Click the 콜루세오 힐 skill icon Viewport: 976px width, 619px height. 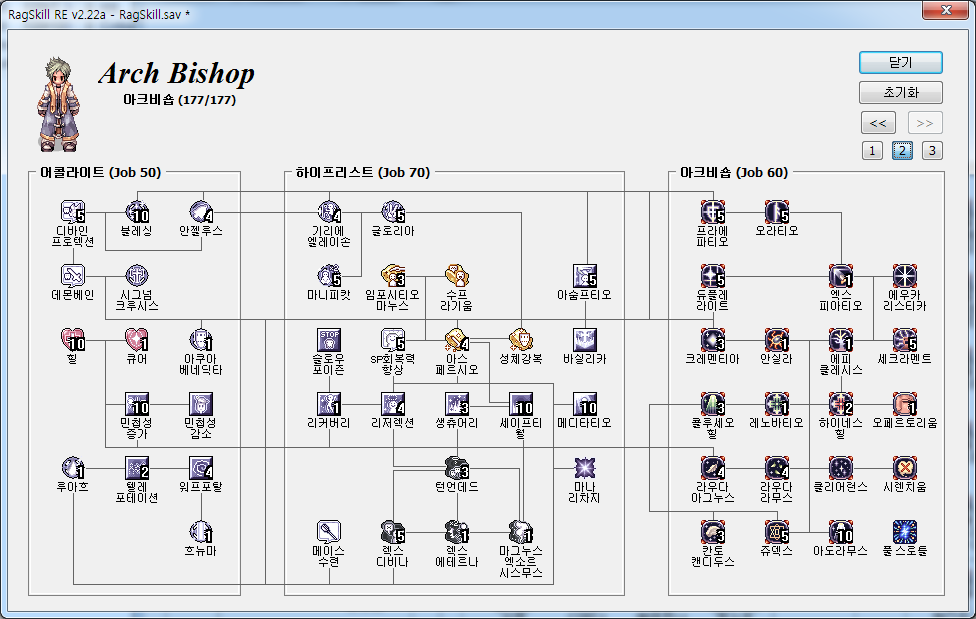[713, 404]
